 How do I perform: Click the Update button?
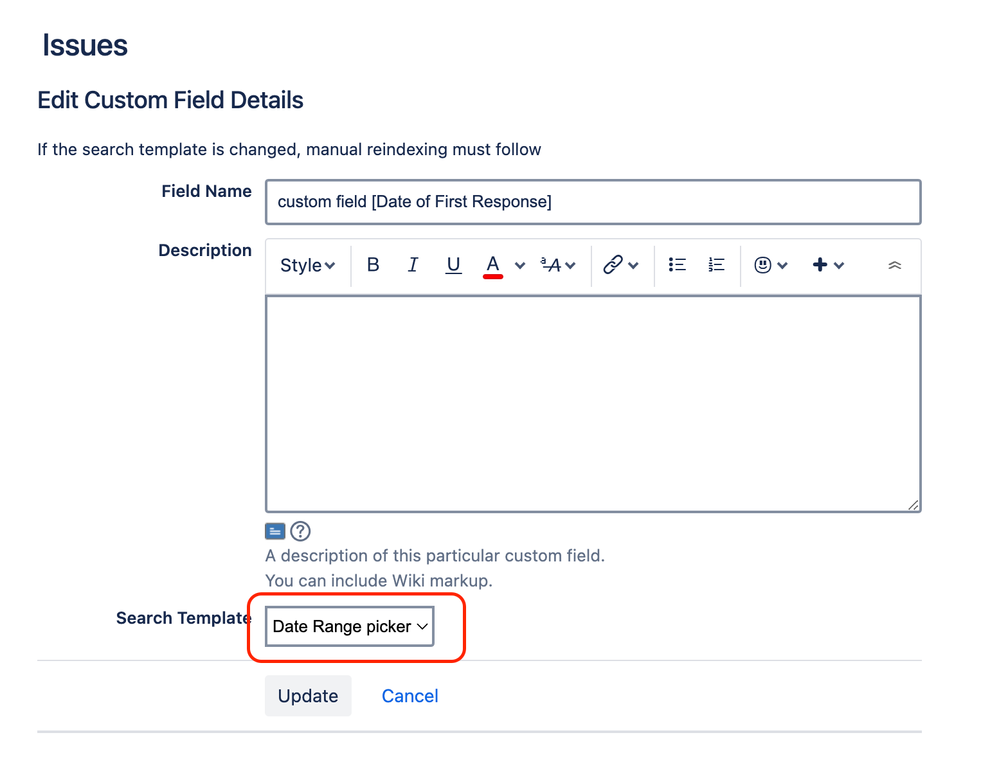(x=308, y=695)
